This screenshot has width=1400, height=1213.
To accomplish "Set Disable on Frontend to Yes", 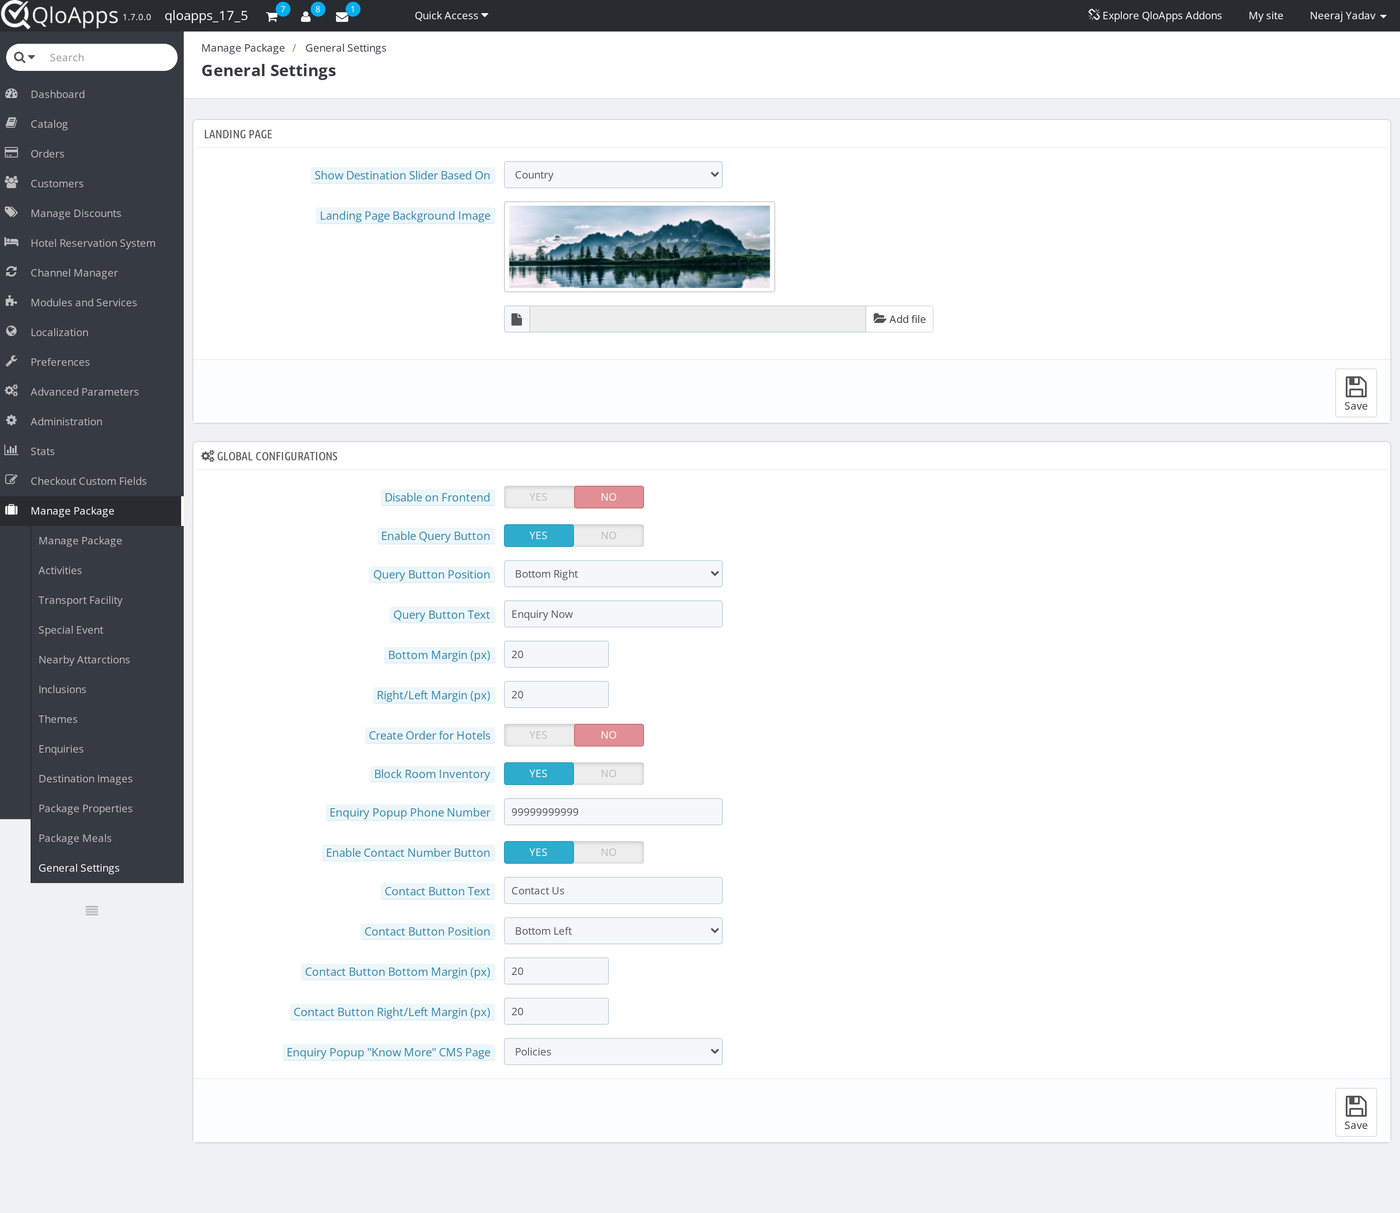I will pos(539,497).
